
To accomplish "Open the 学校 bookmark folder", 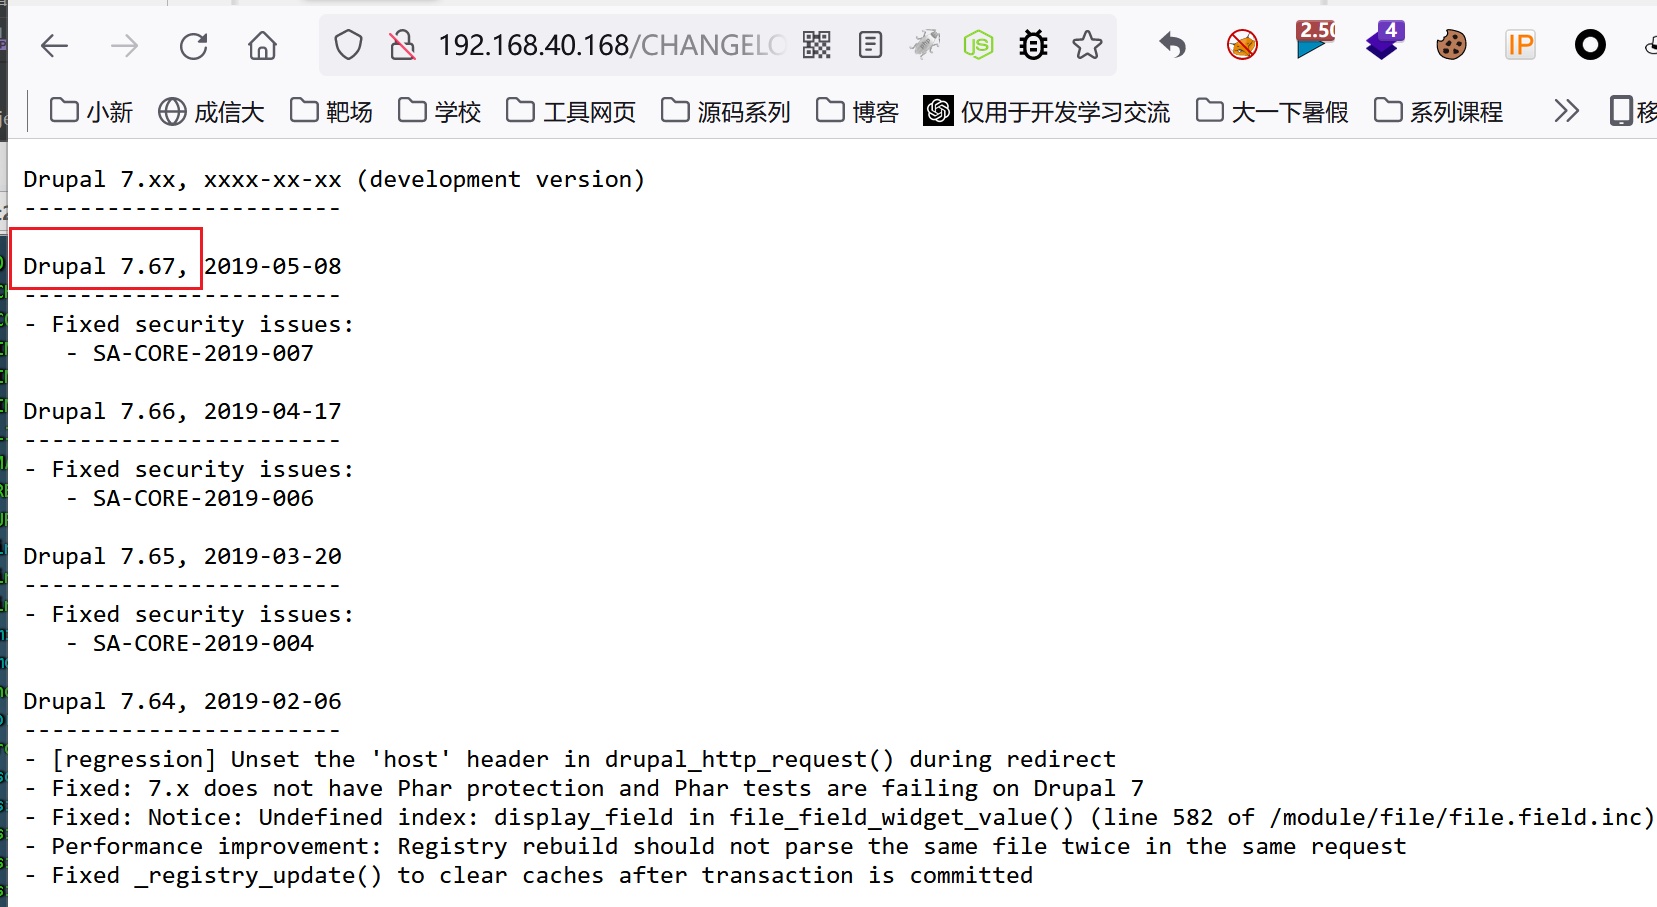I will point(439,111).
